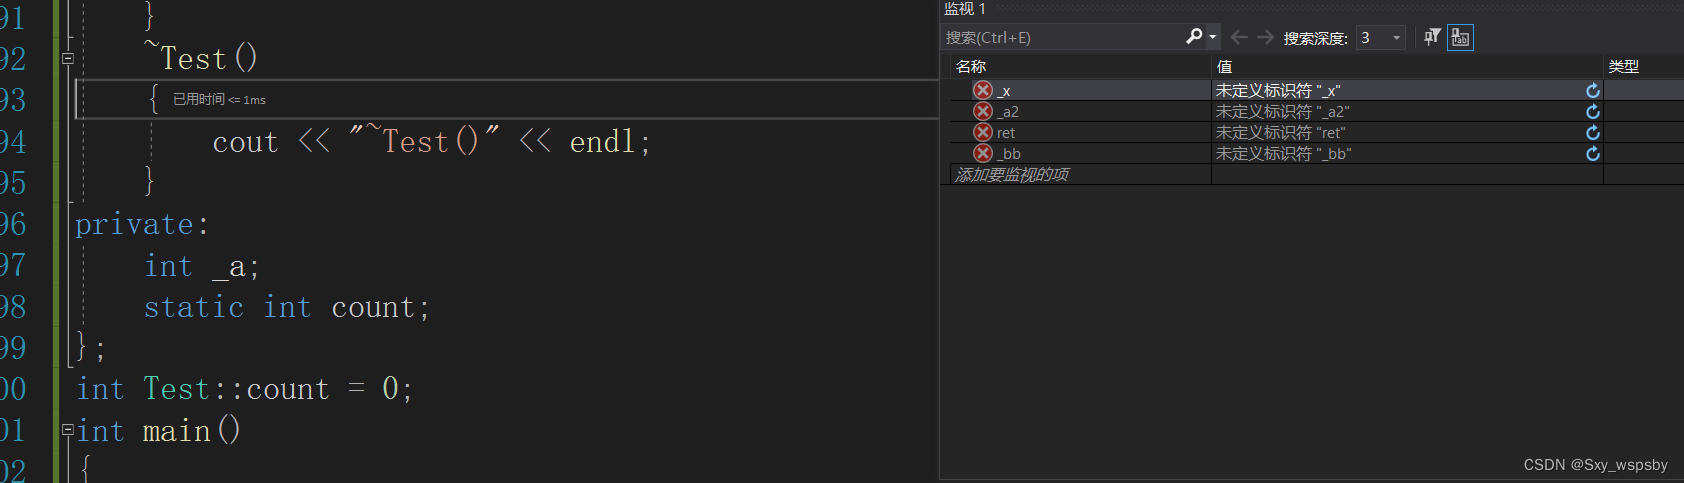Toggle the highlighted Tab view button

pyautogui.click(x=1460, y=37)
